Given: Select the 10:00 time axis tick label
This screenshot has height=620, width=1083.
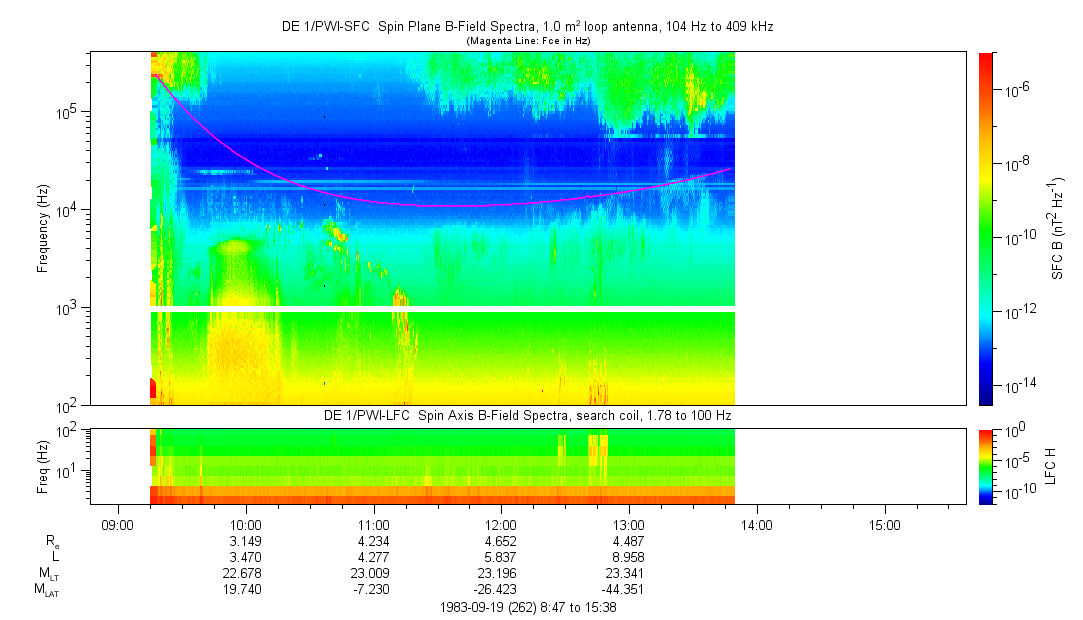Looking at the screenshot, I should pyautogui.click(x=246, y=524).
